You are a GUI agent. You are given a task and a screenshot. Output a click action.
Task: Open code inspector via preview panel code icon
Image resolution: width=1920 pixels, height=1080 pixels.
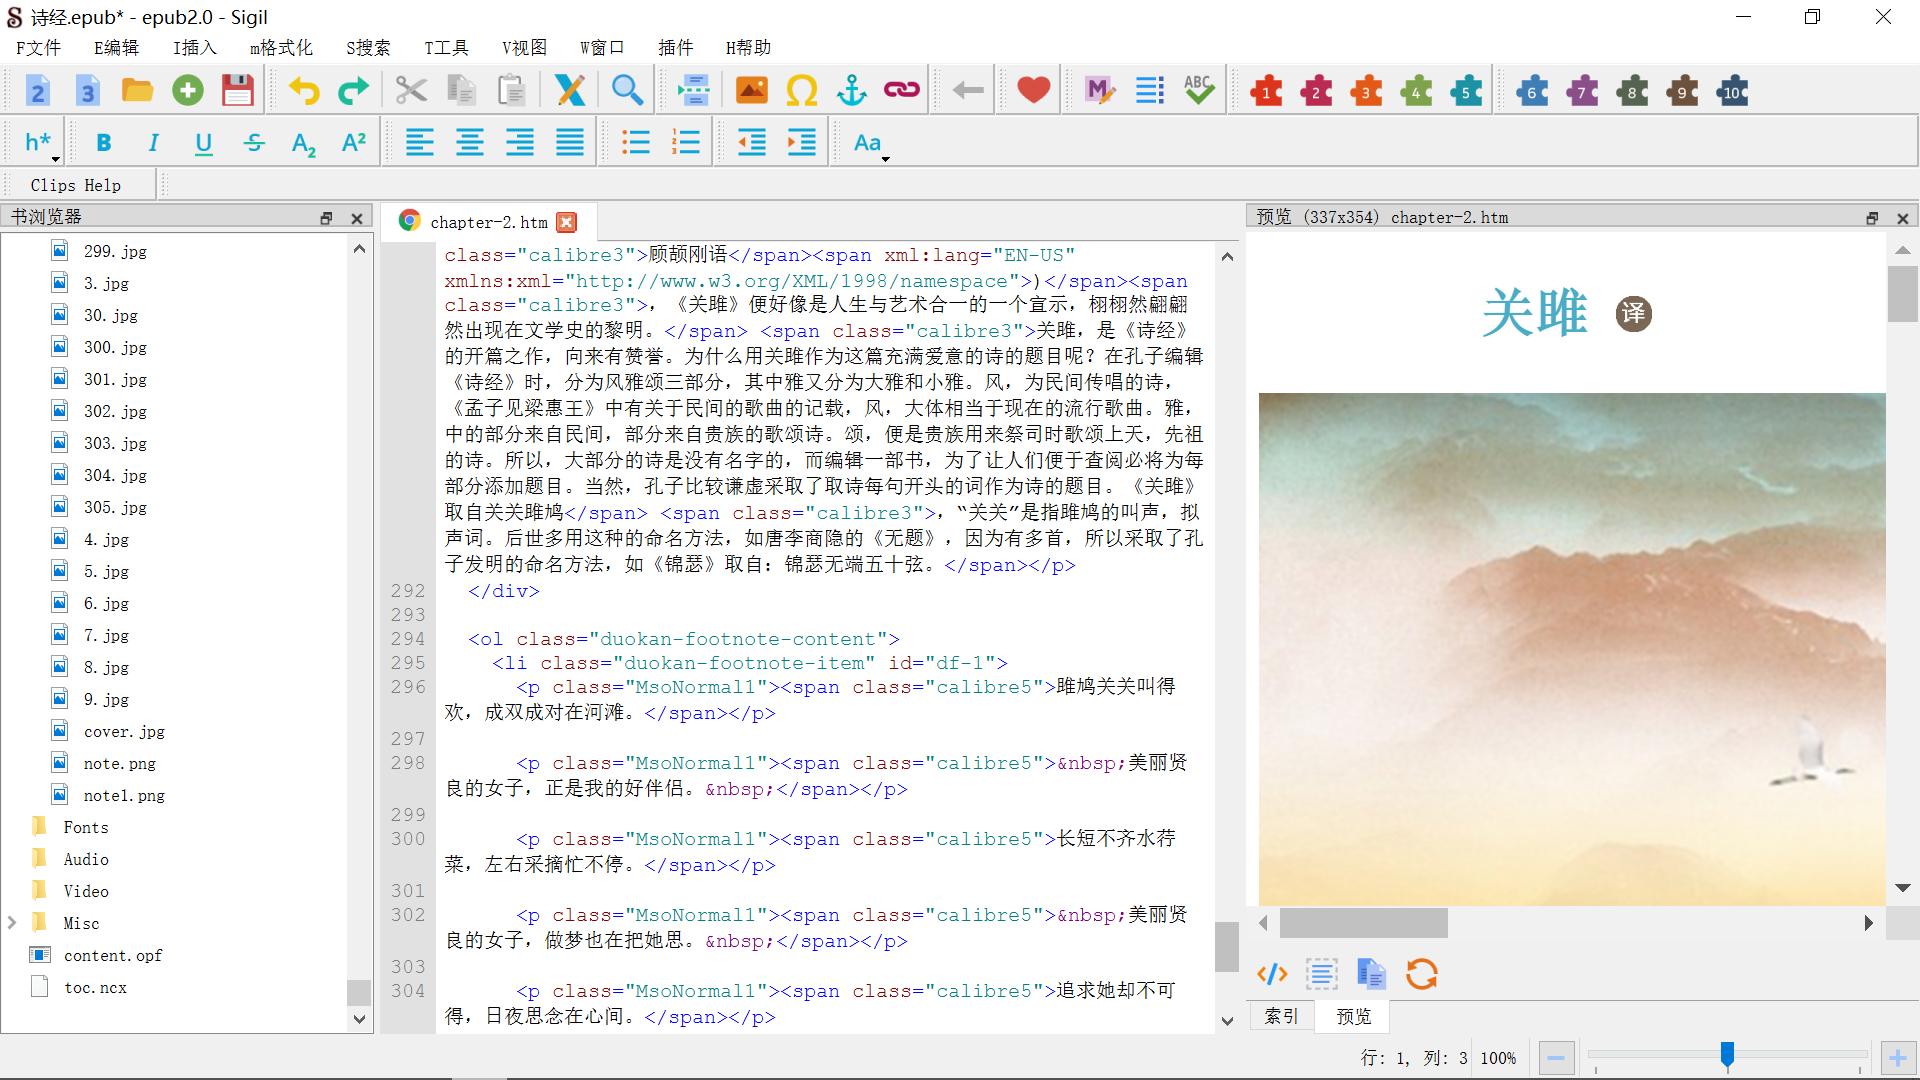pyautogui.click(x=1271, y=974)
